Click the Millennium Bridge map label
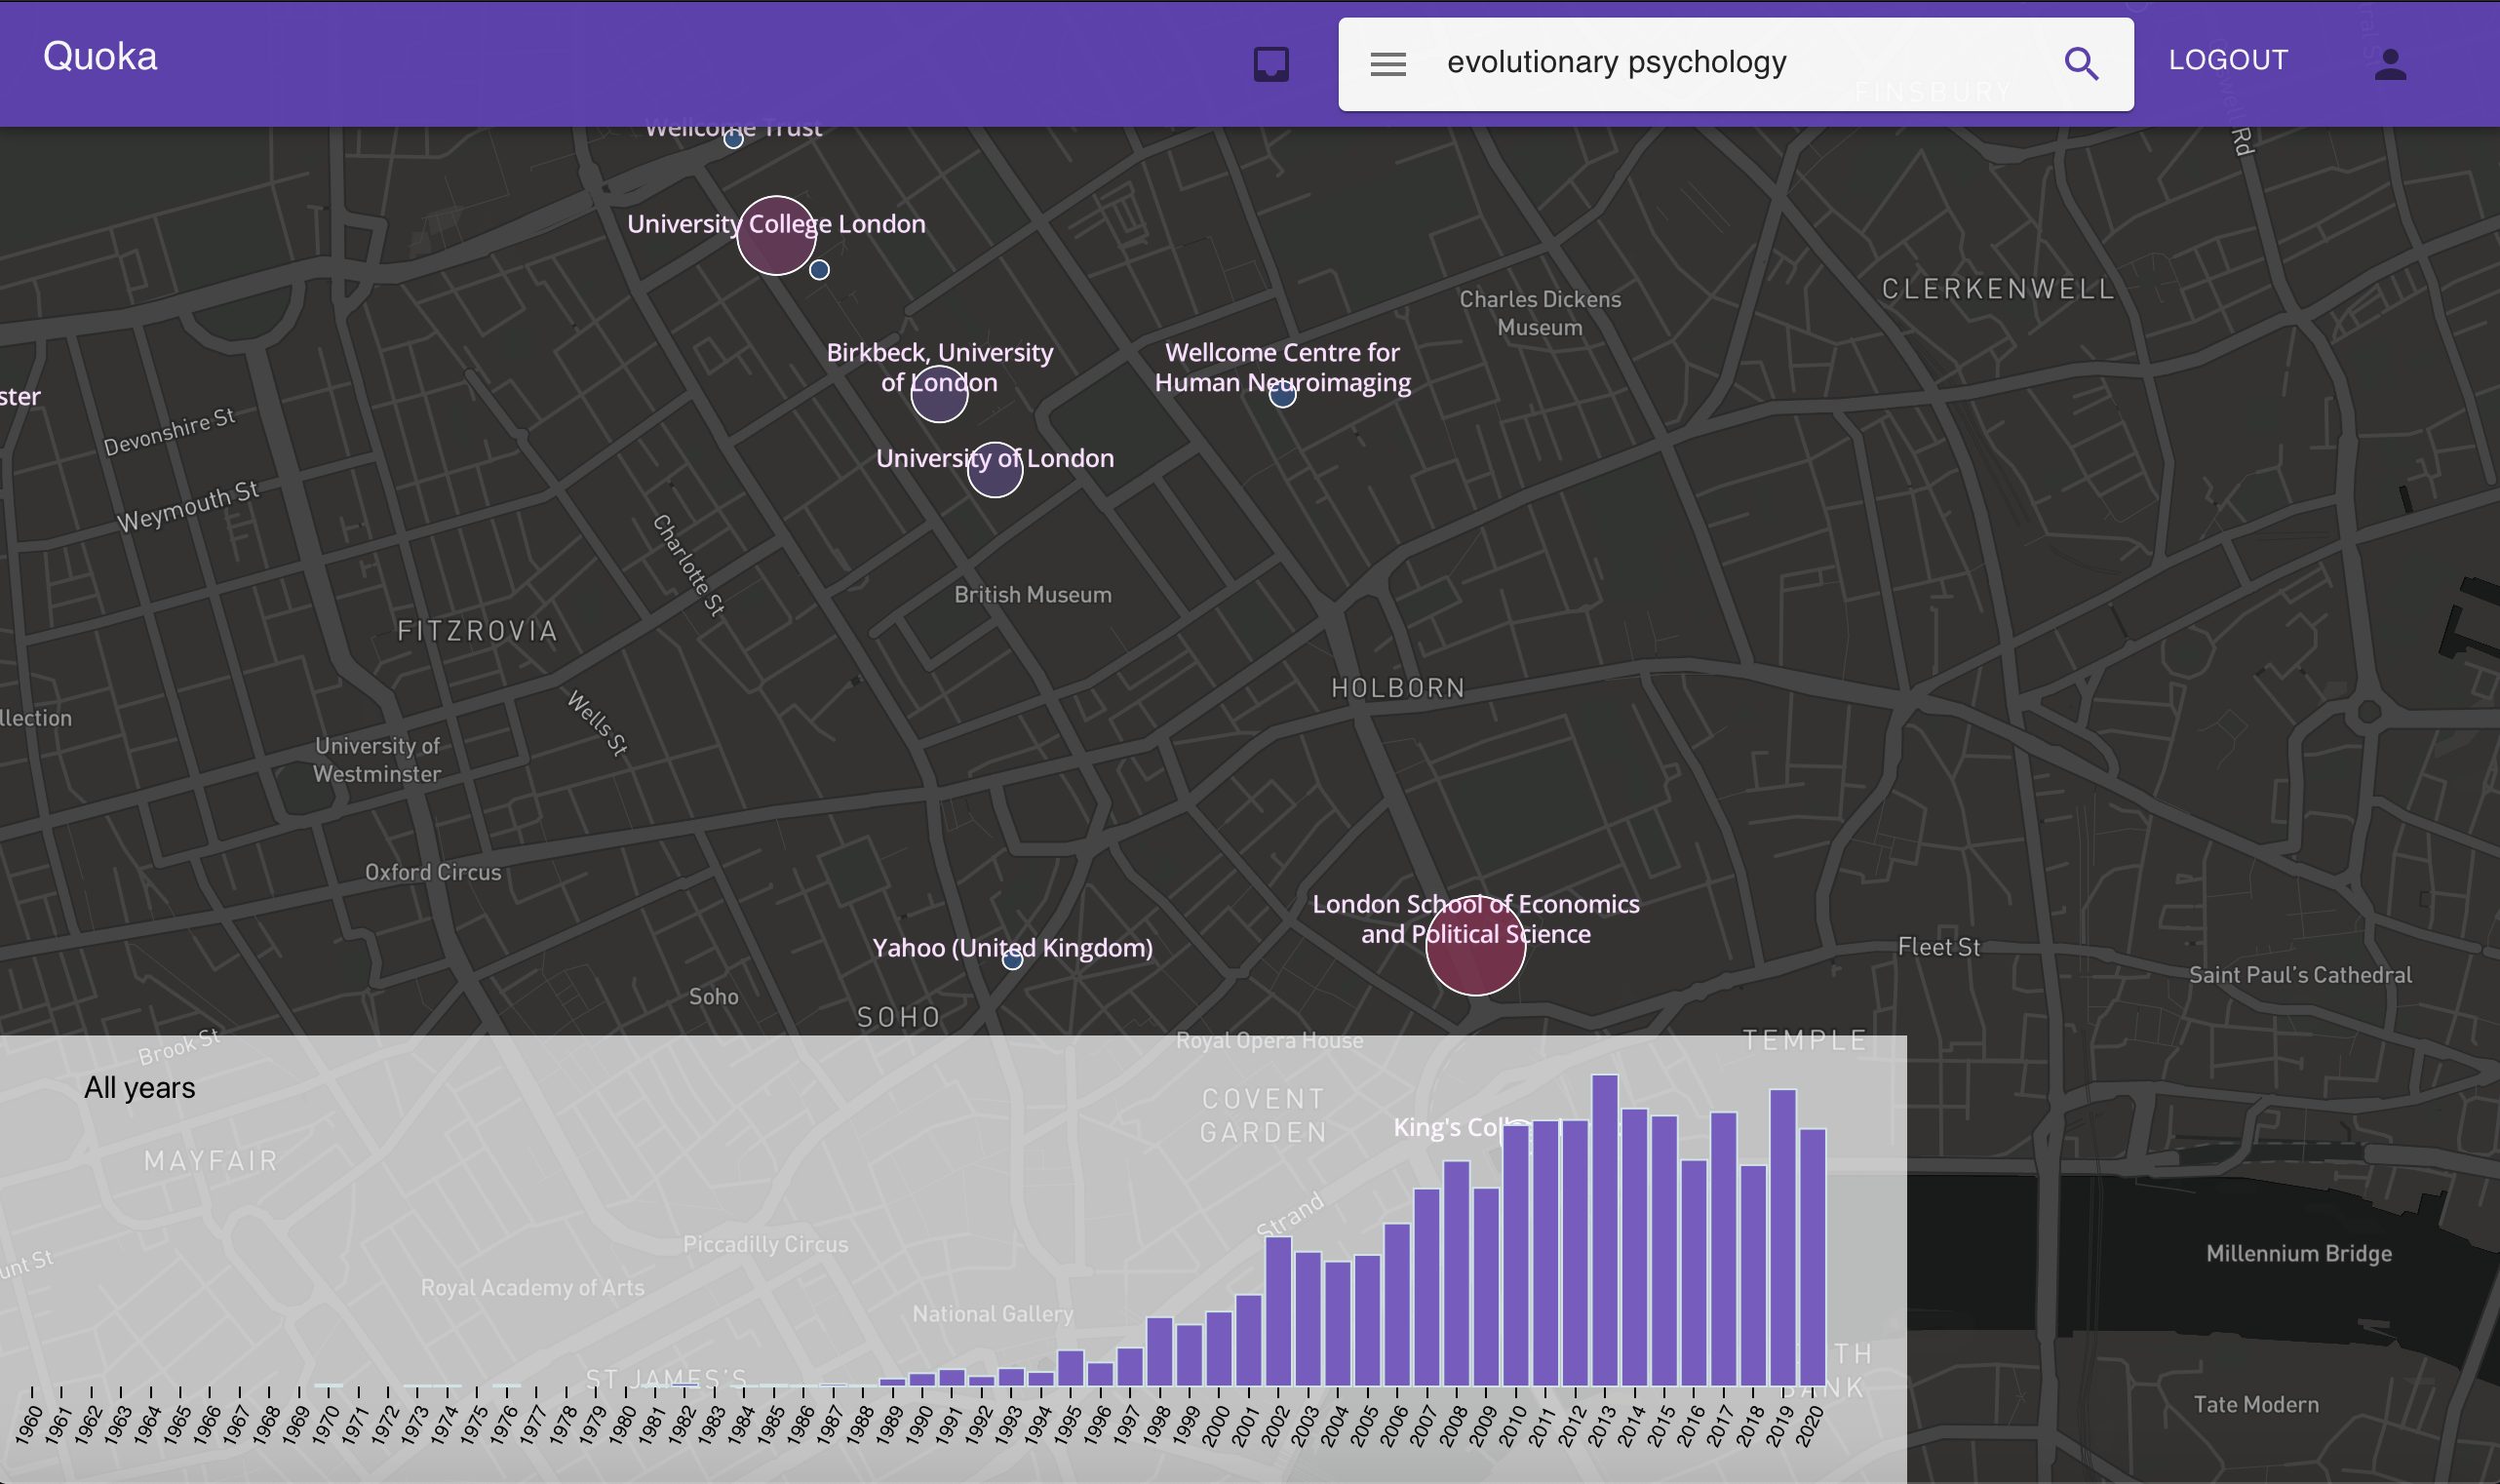Image resolution: width=2500 pixels, height=1484 pixels. coord(2299,1254)
